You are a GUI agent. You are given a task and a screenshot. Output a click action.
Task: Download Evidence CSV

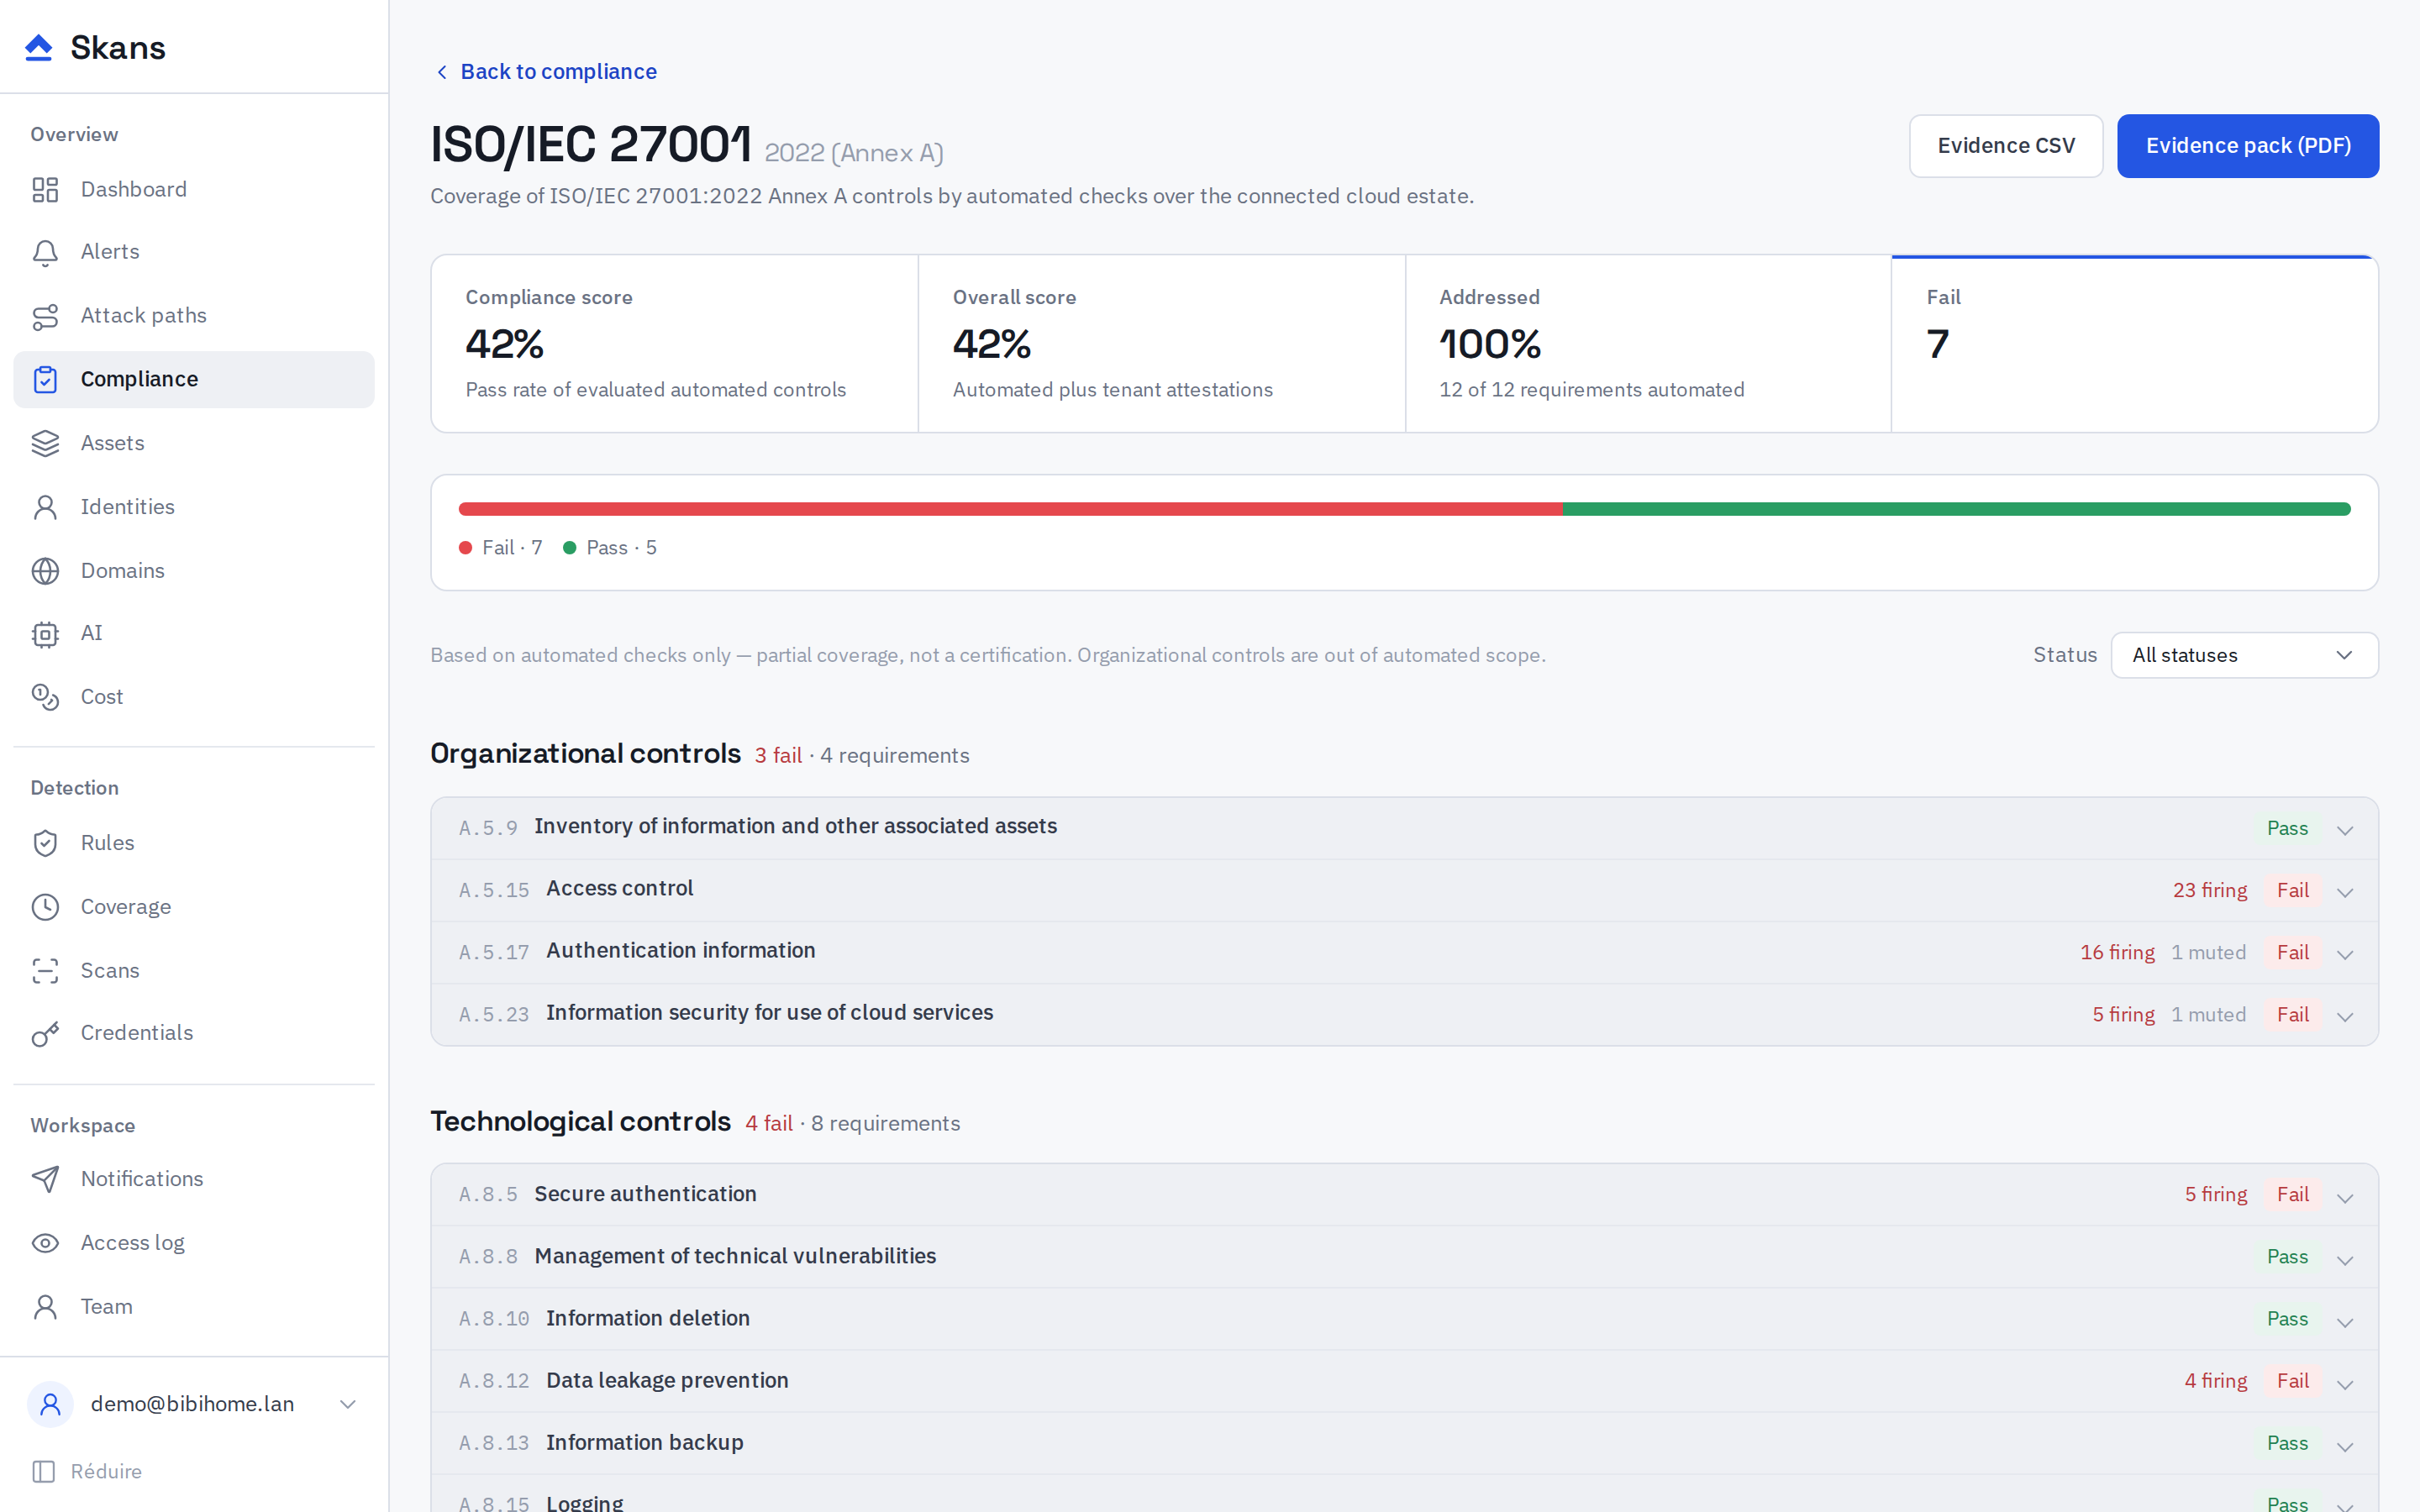(2006, 146)
